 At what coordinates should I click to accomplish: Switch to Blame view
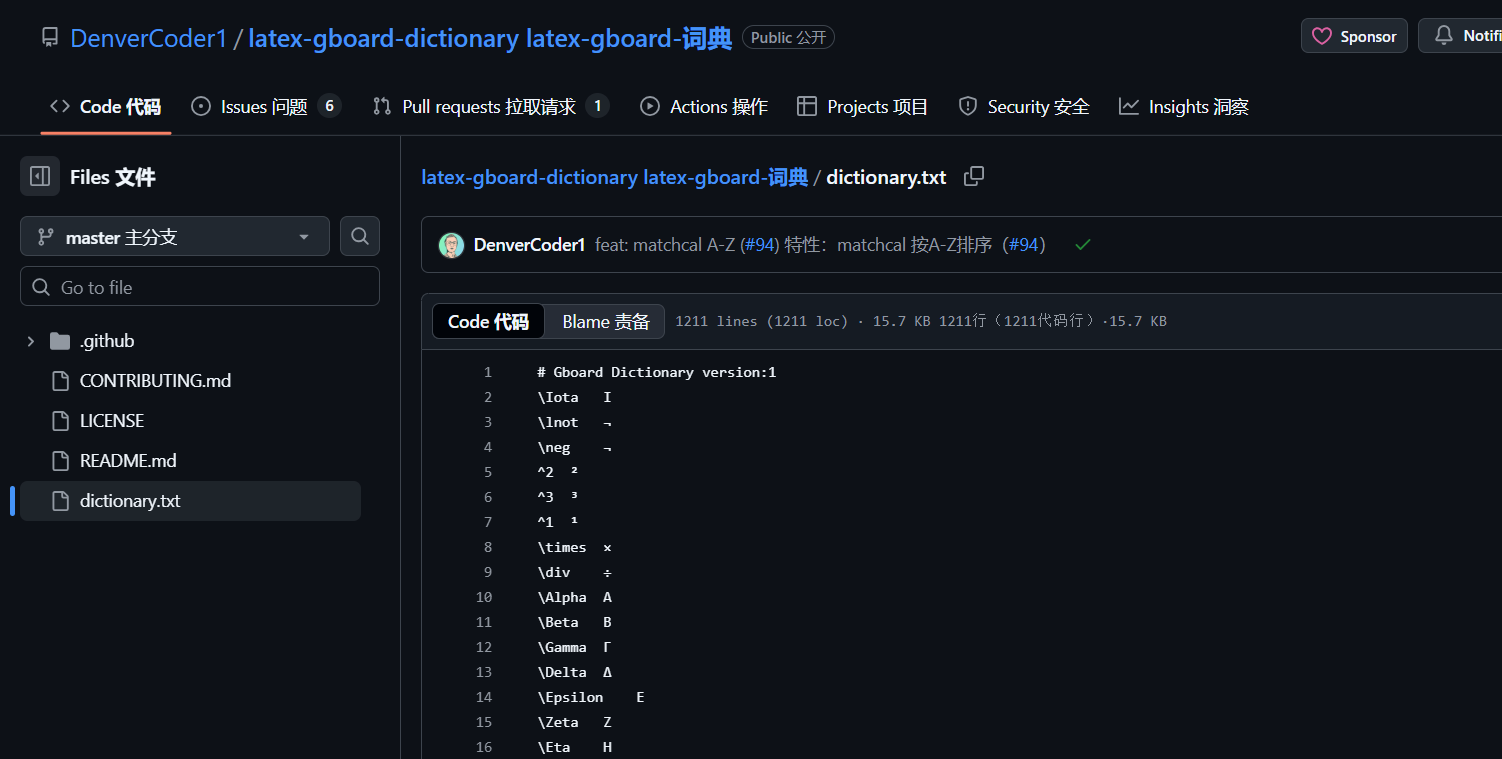point(606,321)
